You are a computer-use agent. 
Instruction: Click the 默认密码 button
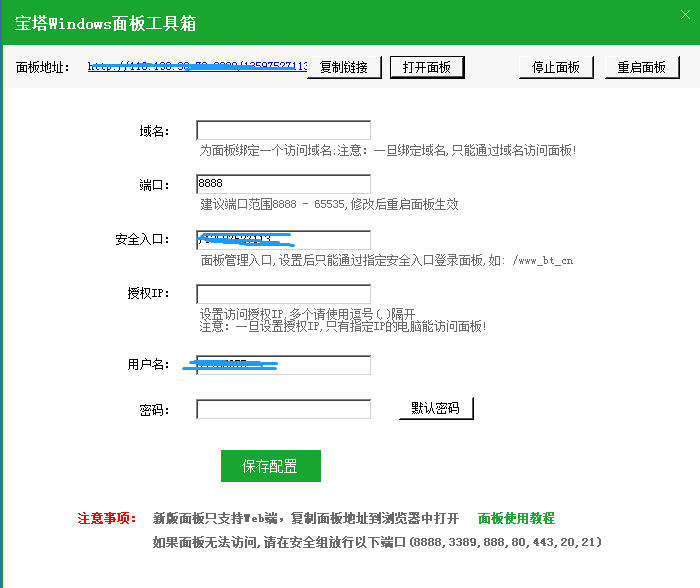[436, 408]
